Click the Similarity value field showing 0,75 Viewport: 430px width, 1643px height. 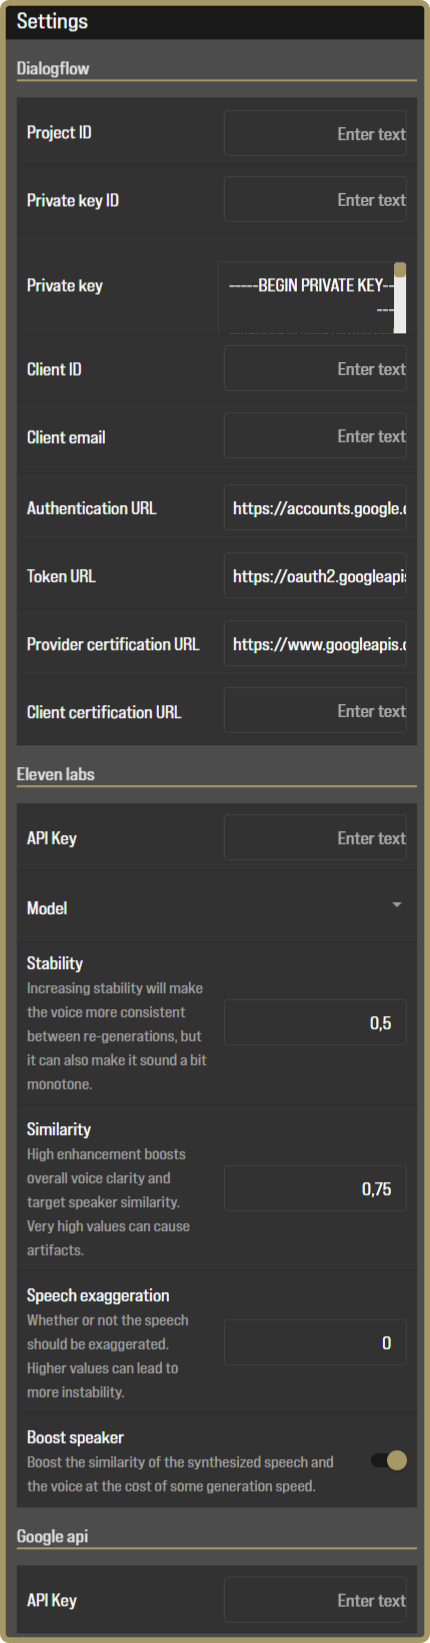(315, 1189)
